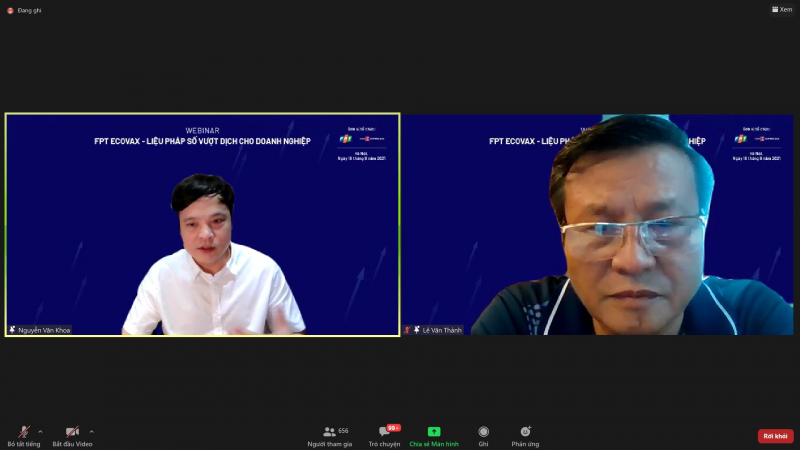Click the Ghi record icon
Screen dimensions: 800x450
pos(483,431)
